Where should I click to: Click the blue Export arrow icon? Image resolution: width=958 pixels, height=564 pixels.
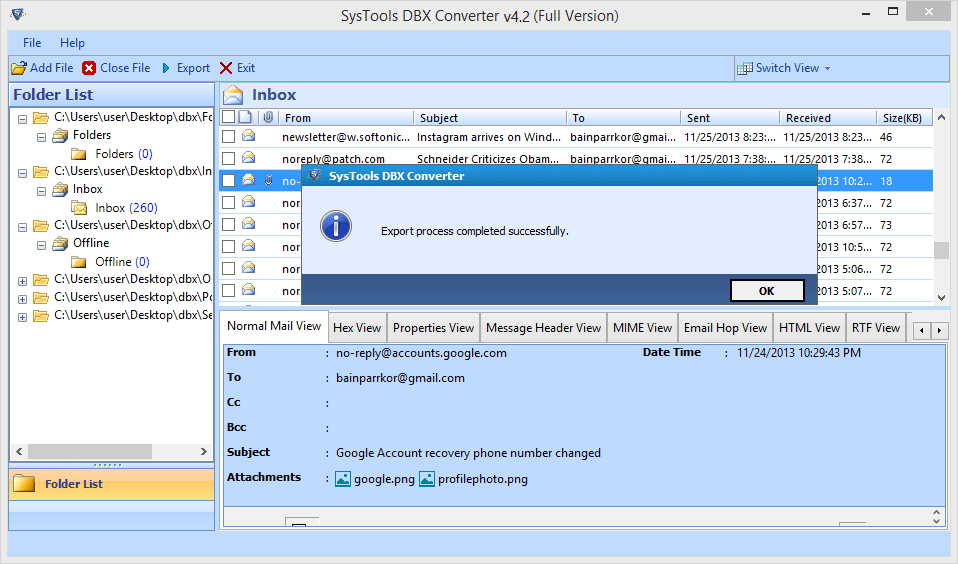tap(166, 68)
